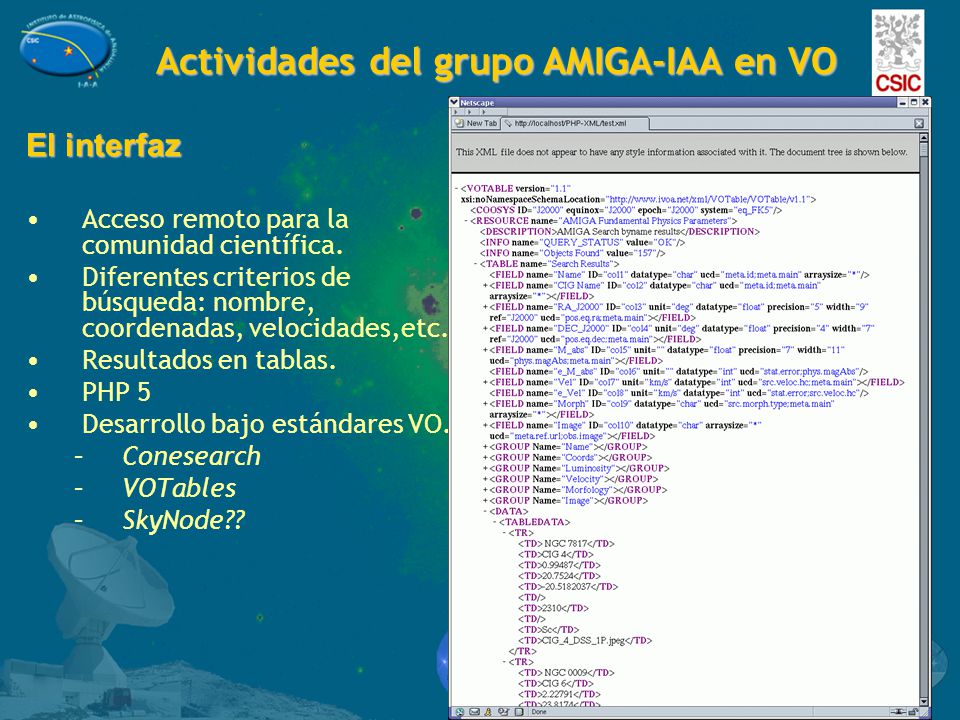Click the "NGC 0009" TD value

(x=566, y=673)
